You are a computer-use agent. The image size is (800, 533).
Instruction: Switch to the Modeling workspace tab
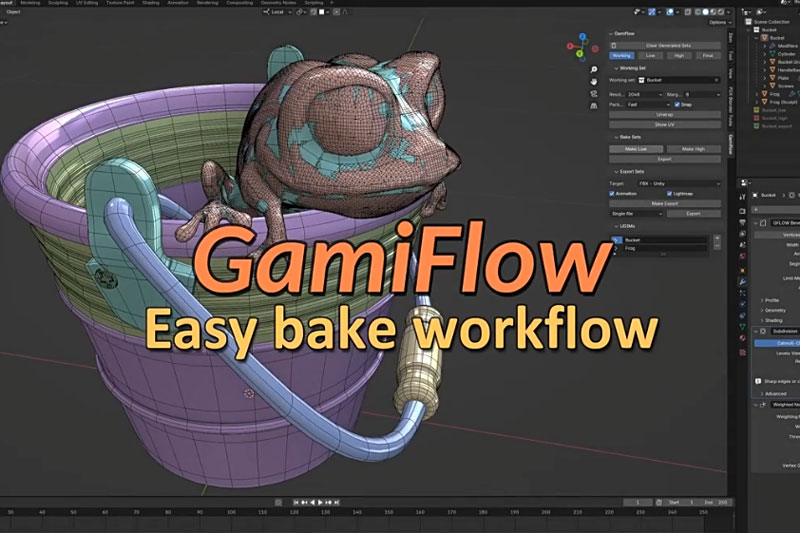coord(31,3)
